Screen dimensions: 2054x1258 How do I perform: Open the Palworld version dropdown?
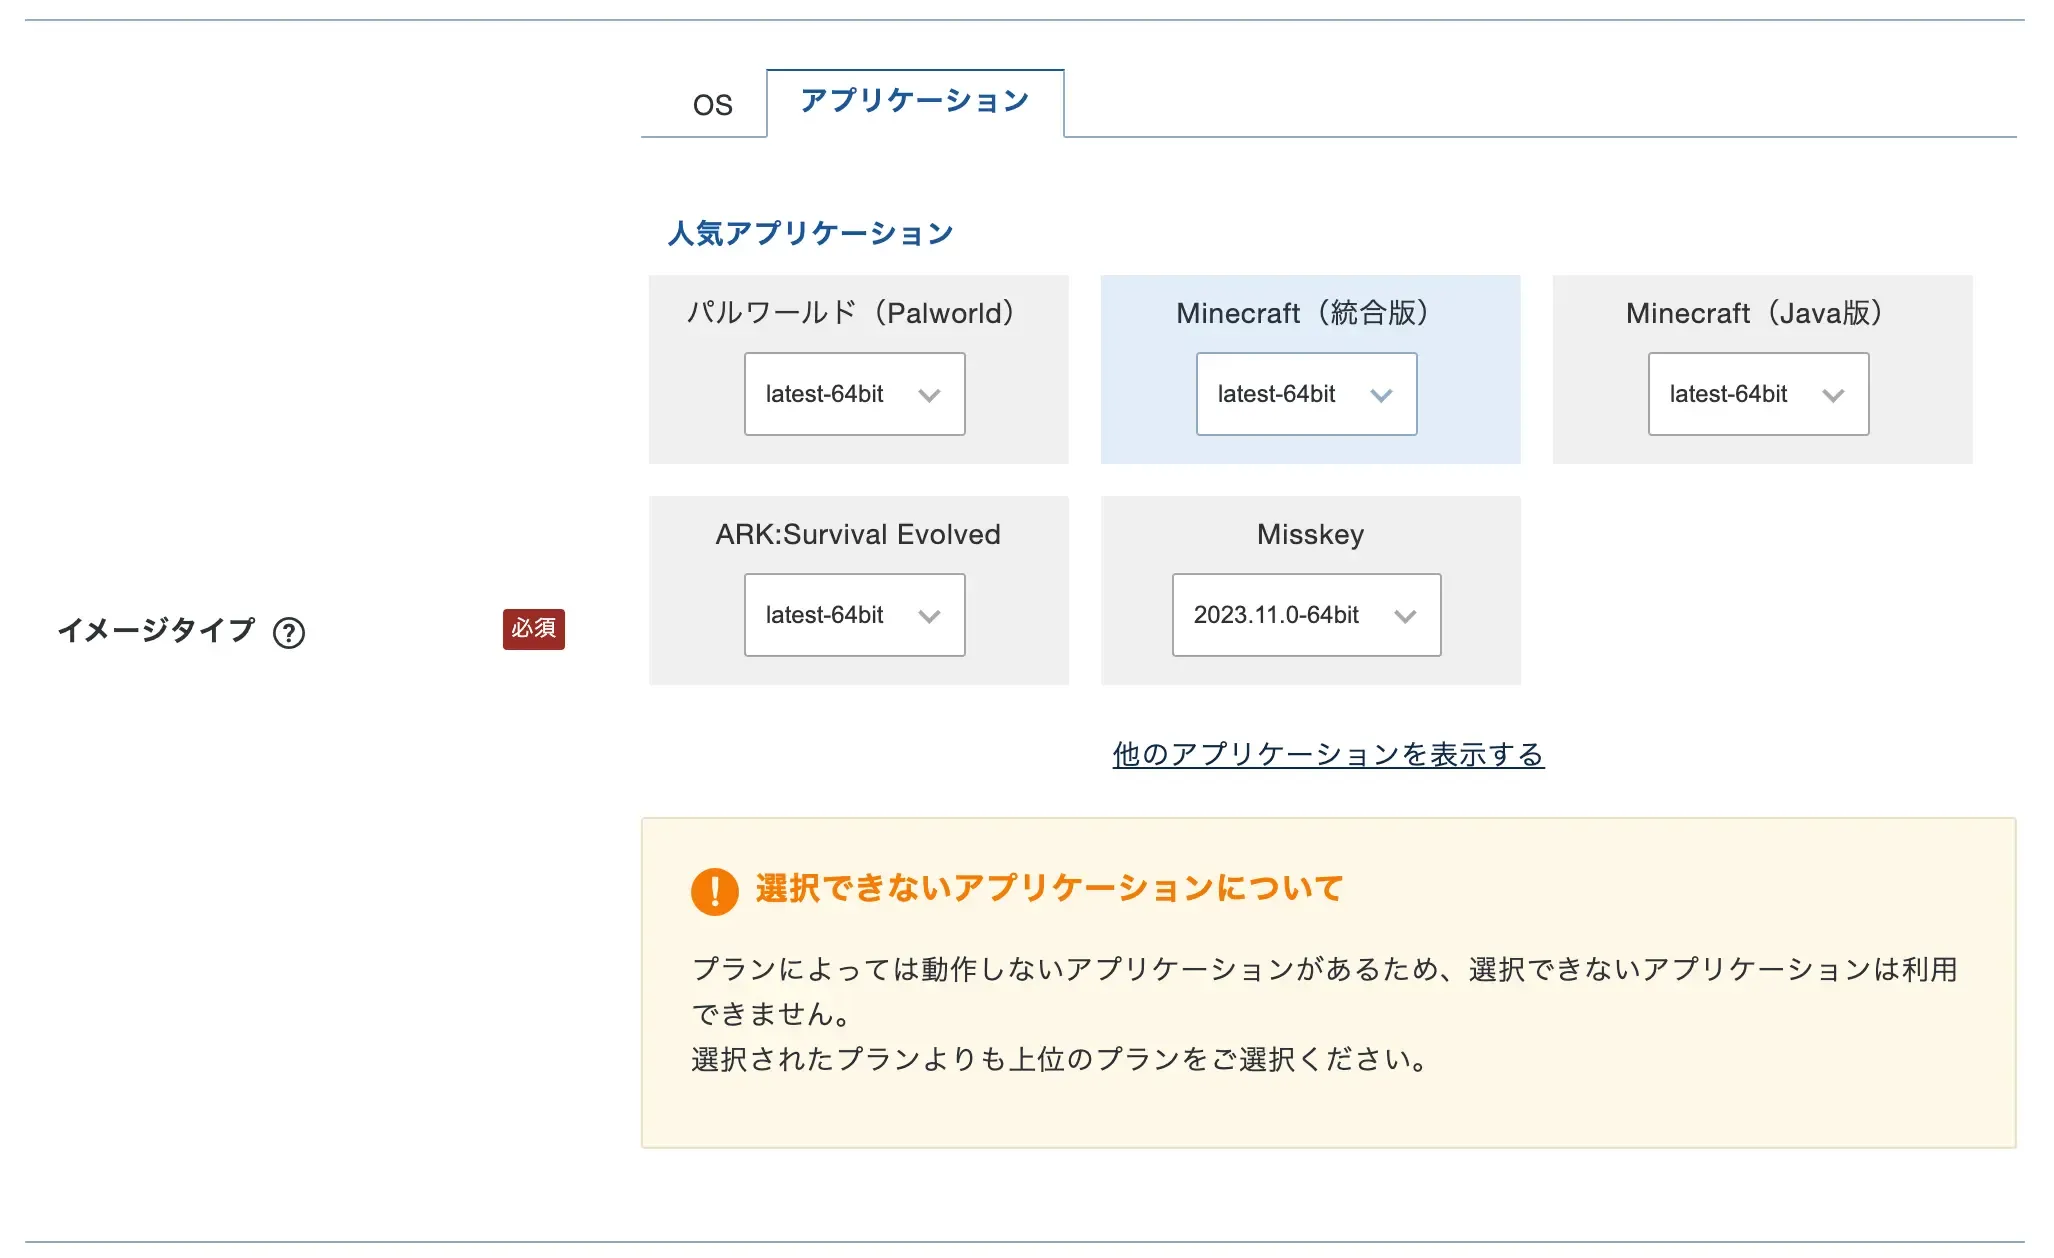click(854, 394)
